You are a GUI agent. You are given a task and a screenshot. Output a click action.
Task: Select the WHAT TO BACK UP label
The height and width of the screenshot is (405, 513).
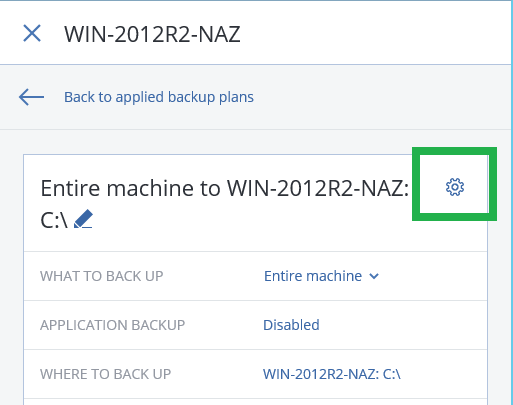click(102, 276)
